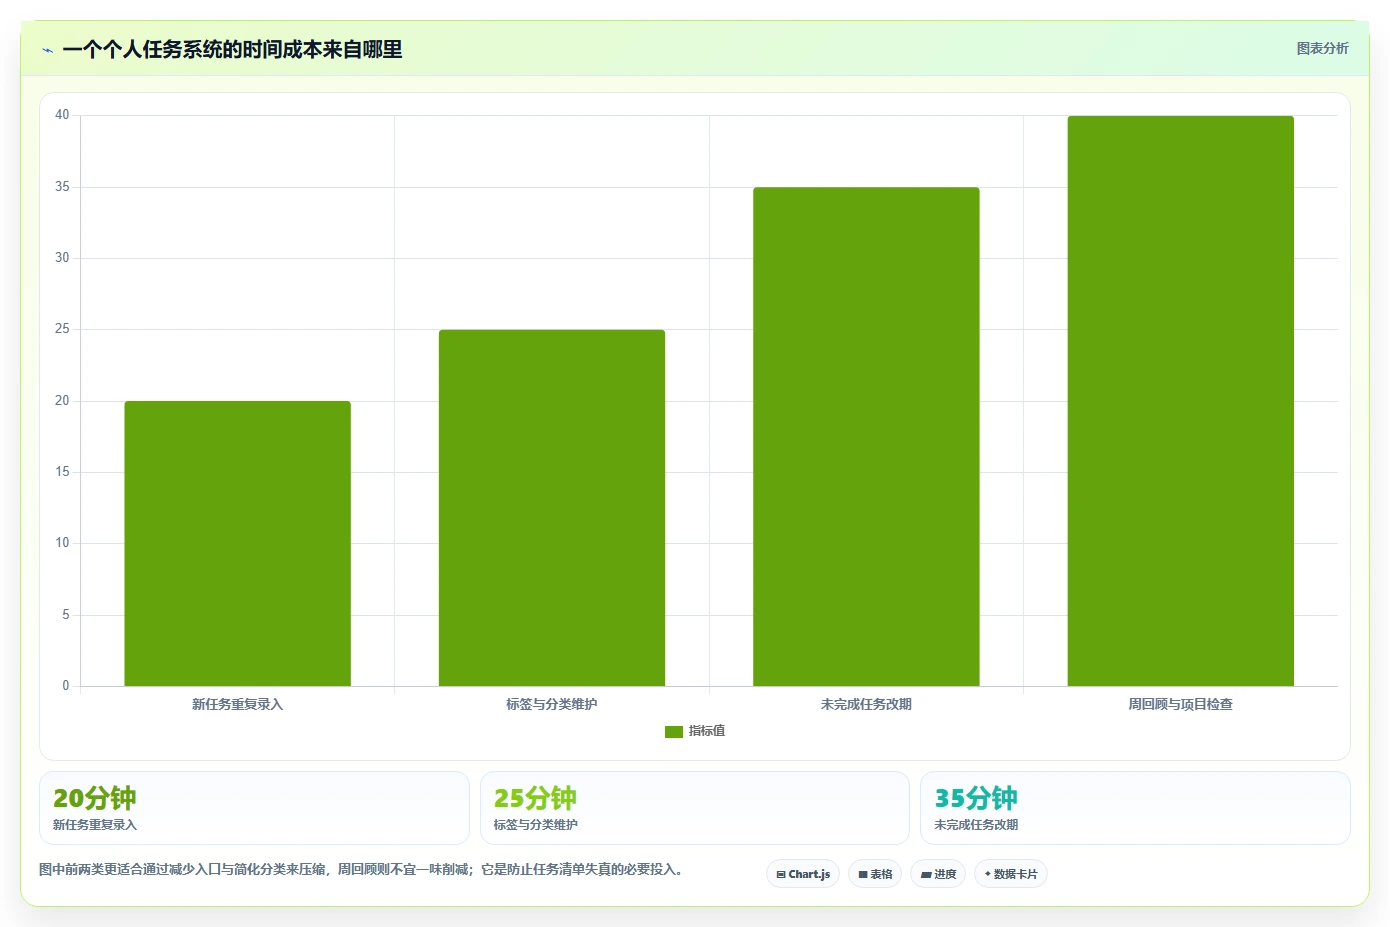The width and height of the screenshot is (1390, 927).
Task: Click the 未完成任务改期 bar in chart
Action: [x=866, y=437]
